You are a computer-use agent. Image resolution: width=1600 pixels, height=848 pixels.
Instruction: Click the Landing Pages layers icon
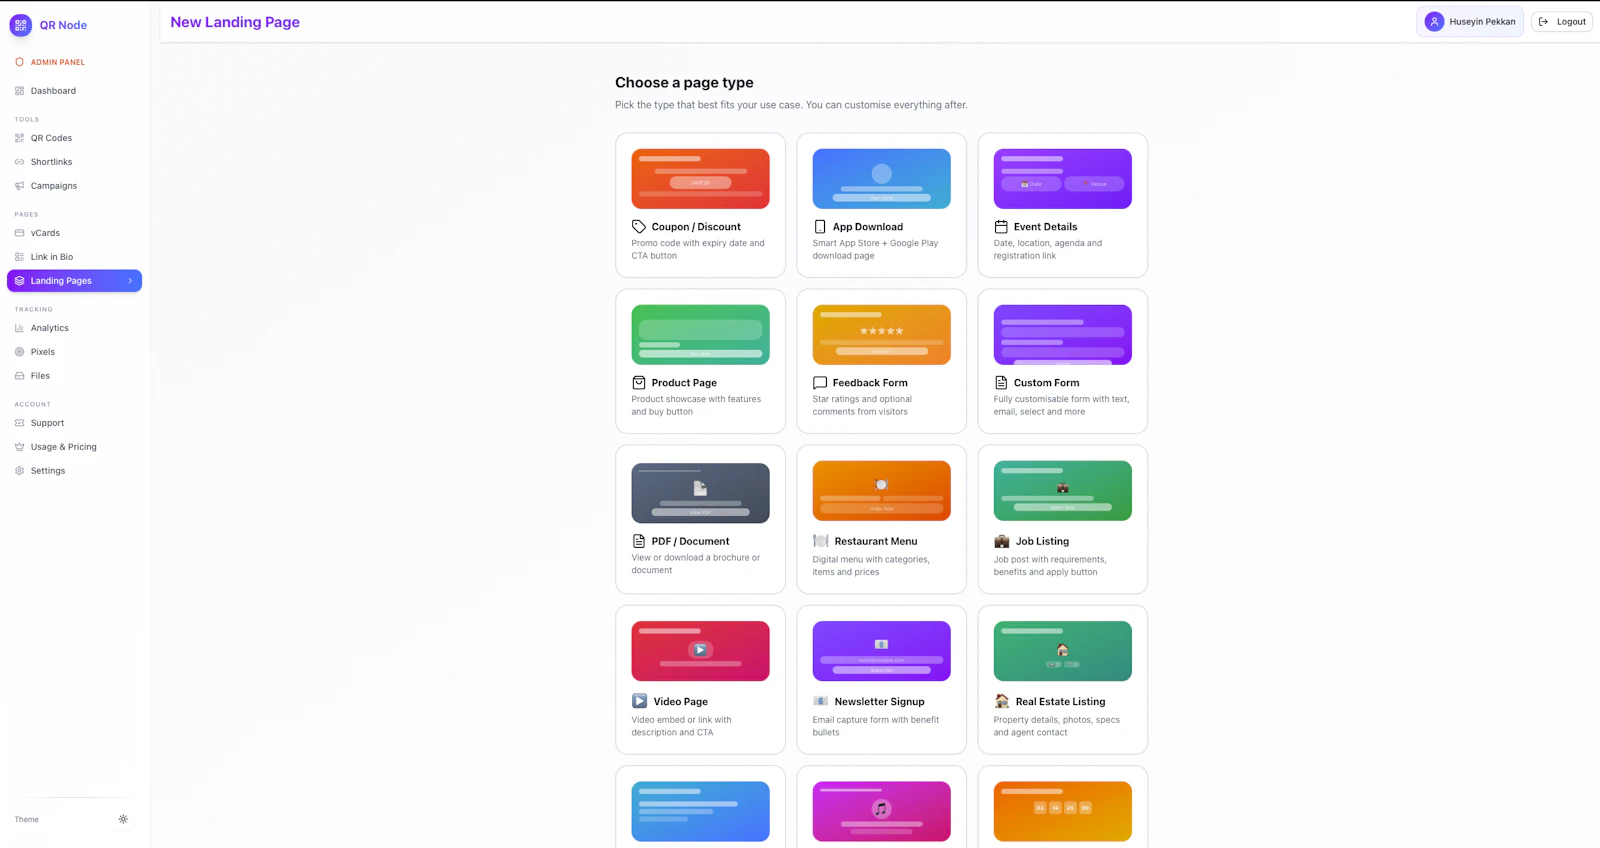(19, 281)
